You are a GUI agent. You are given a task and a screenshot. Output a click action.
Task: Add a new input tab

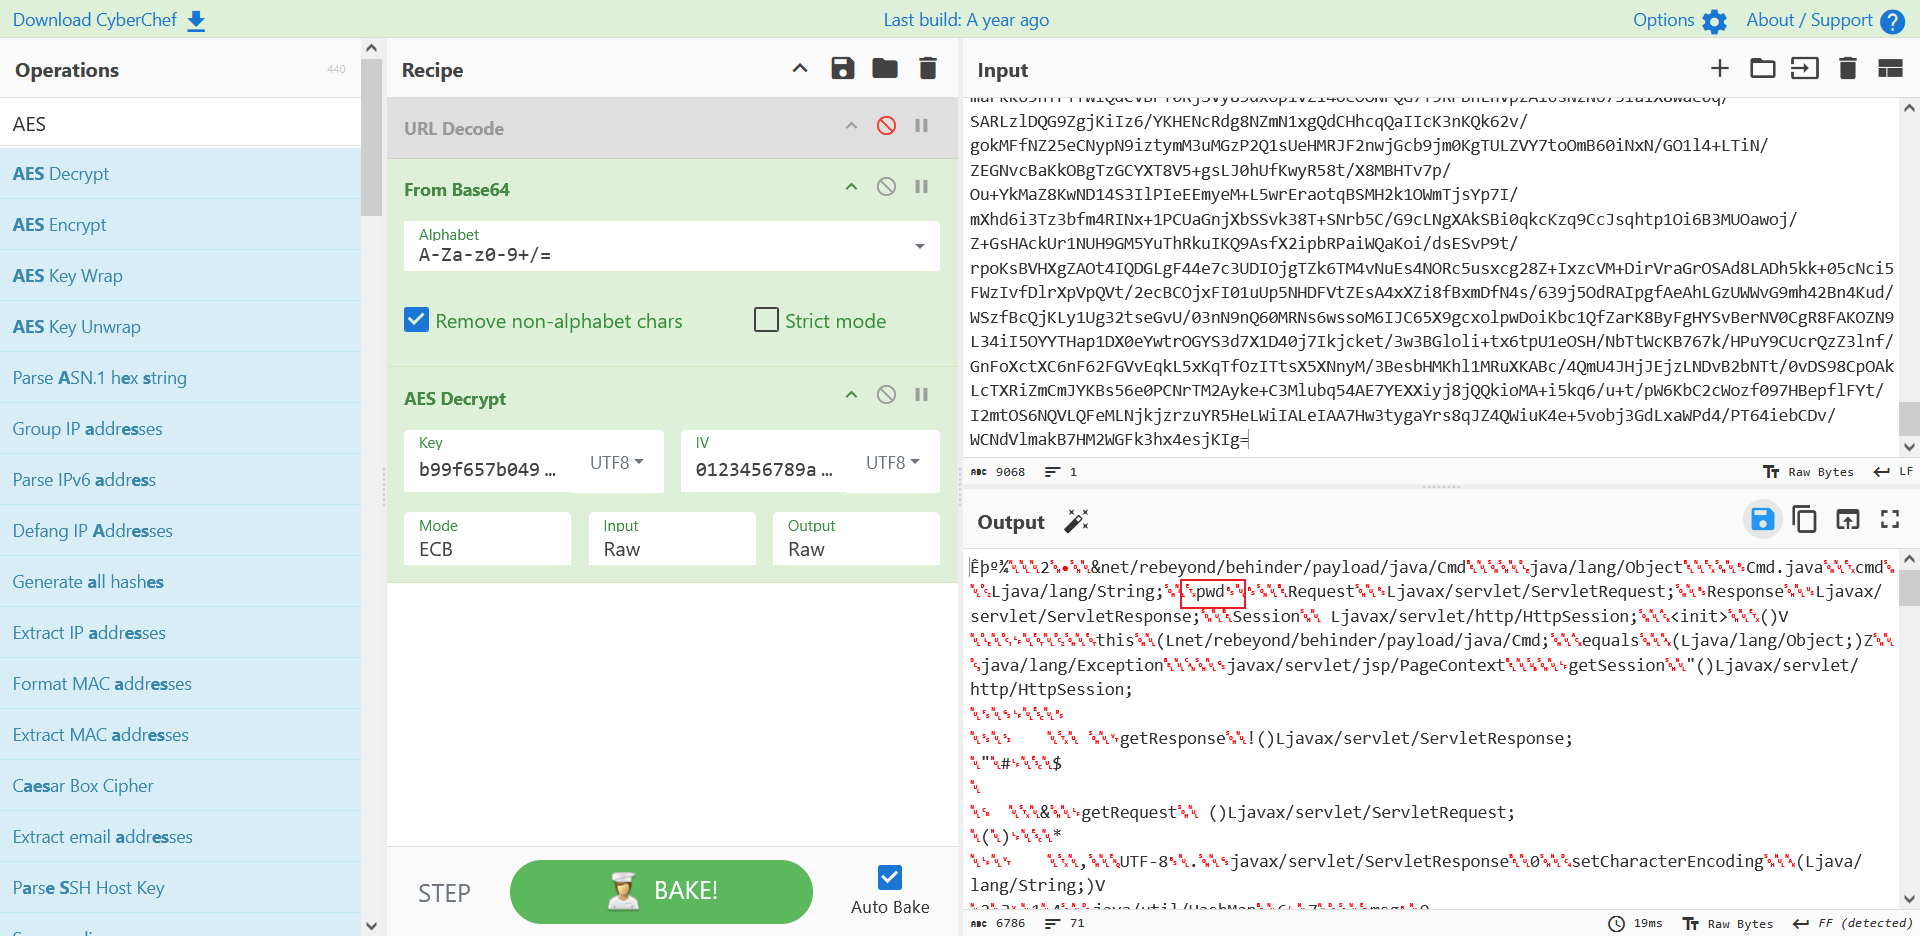(x=1720, y=68)
